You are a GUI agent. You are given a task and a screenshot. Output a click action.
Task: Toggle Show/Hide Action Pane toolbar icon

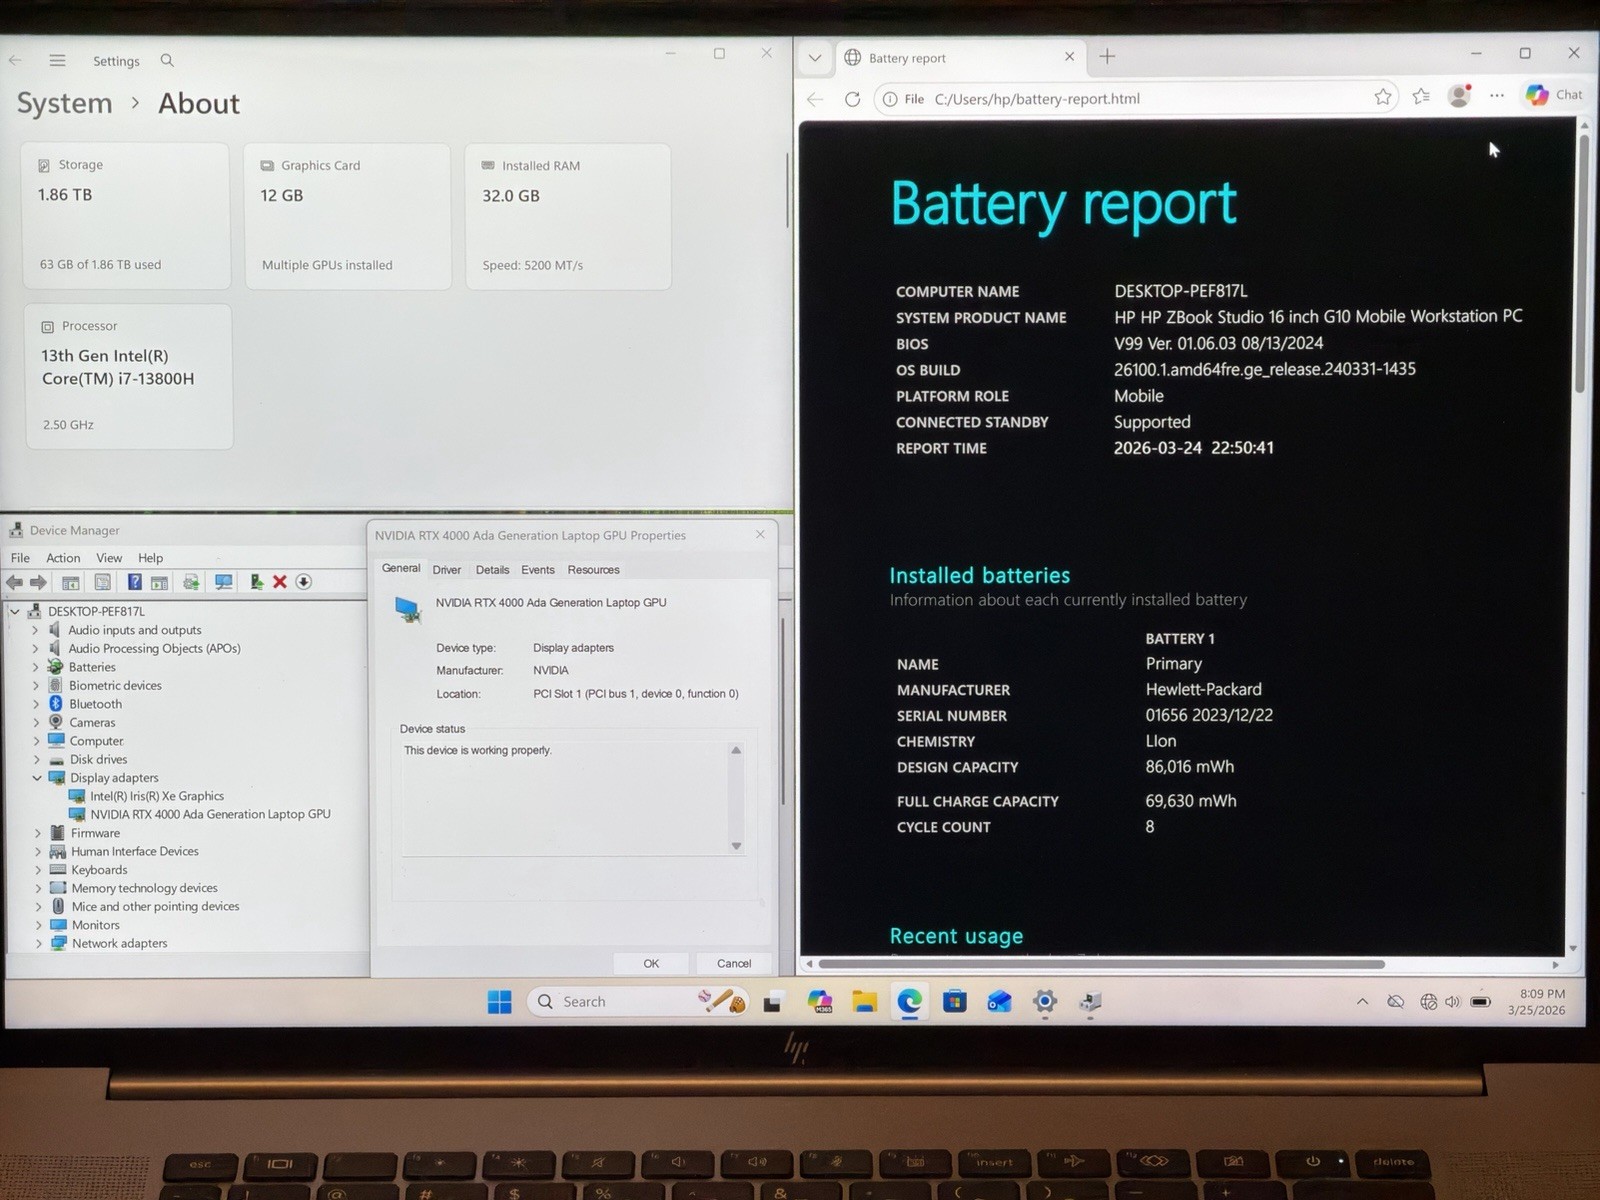[x=159, y=582]
